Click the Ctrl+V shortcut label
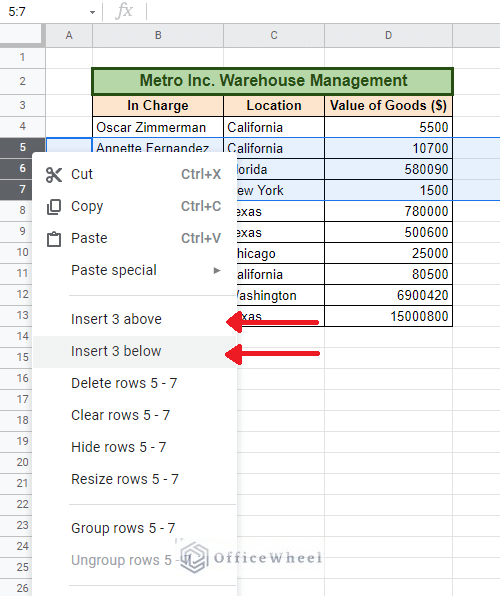The image size is (500, 596). coord(201,238)
